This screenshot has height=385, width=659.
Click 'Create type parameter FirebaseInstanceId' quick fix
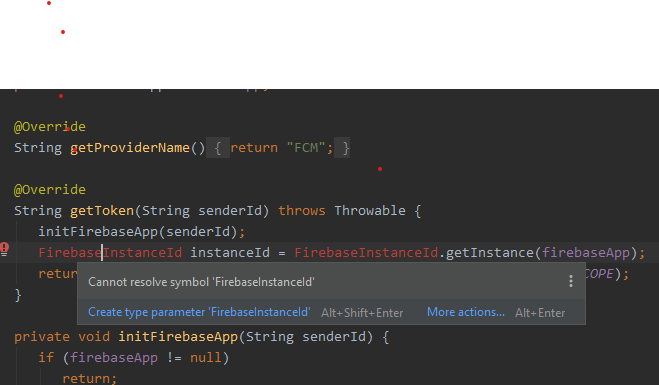coord(199,312)
